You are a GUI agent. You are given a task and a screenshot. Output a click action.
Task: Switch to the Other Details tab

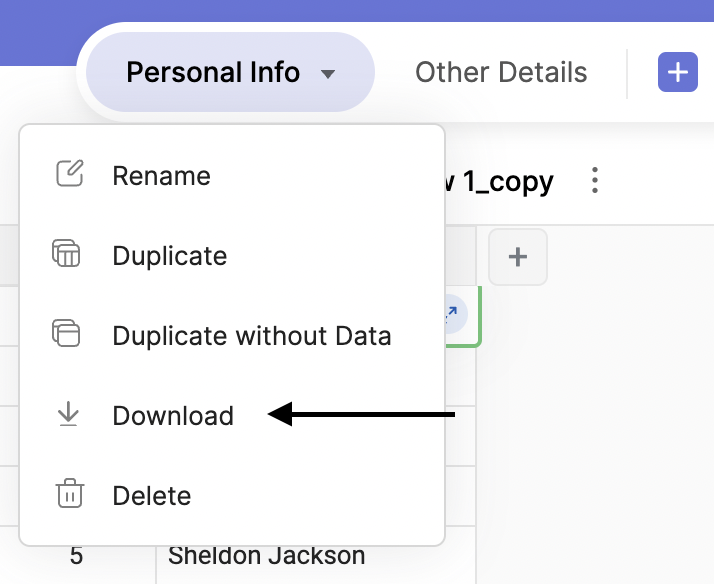[x=501, y=73]
